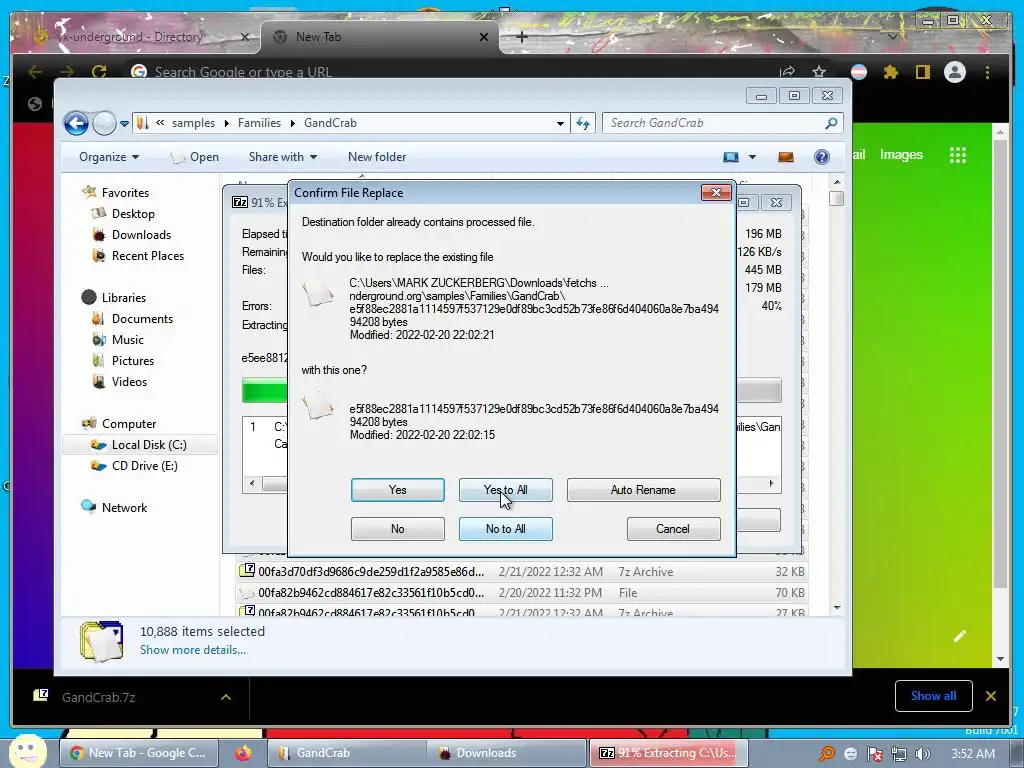Expand address bar history dropdown

pos(560,123)
